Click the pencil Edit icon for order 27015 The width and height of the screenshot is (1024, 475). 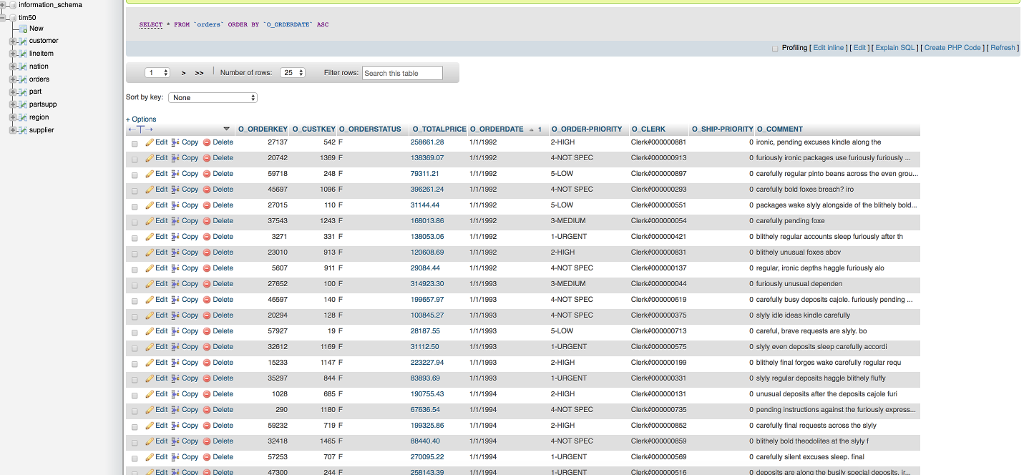150,205
